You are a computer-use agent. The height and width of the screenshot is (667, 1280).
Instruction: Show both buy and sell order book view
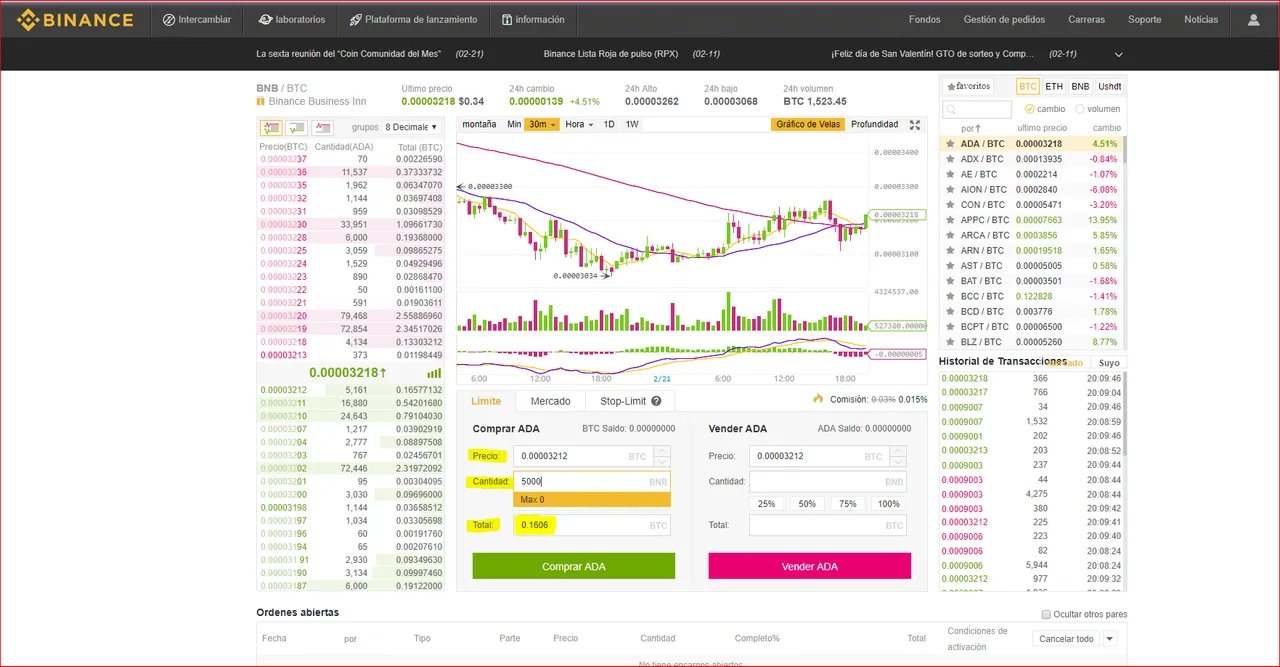tap(271, 127)
